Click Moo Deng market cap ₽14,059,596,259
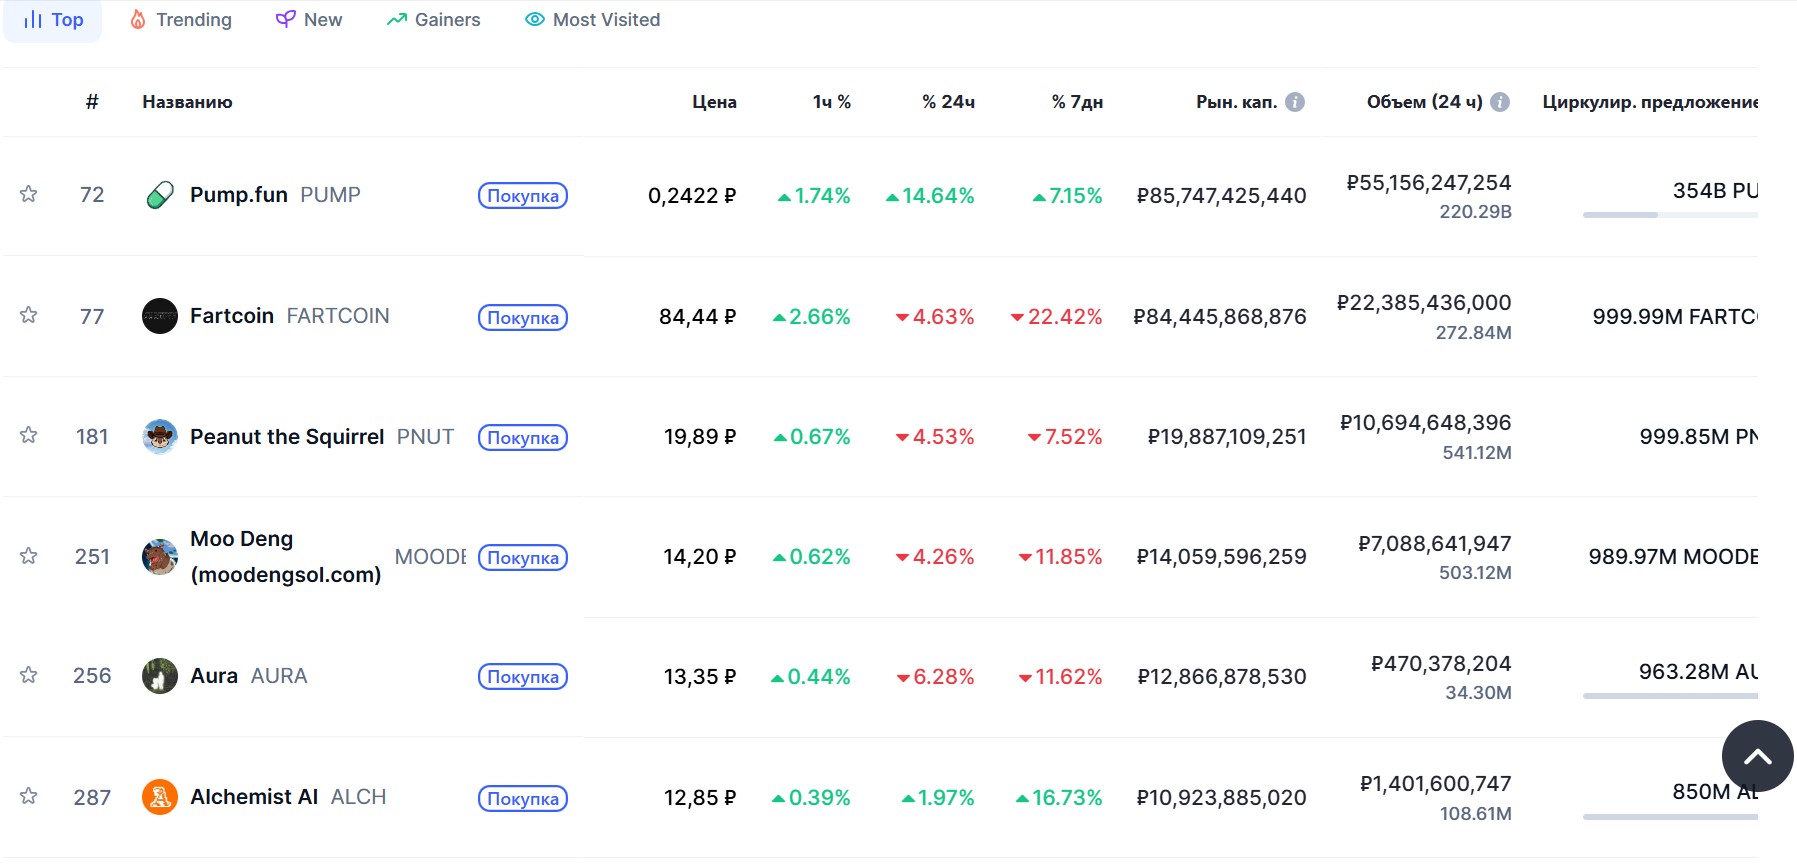 coord(1221,557)
